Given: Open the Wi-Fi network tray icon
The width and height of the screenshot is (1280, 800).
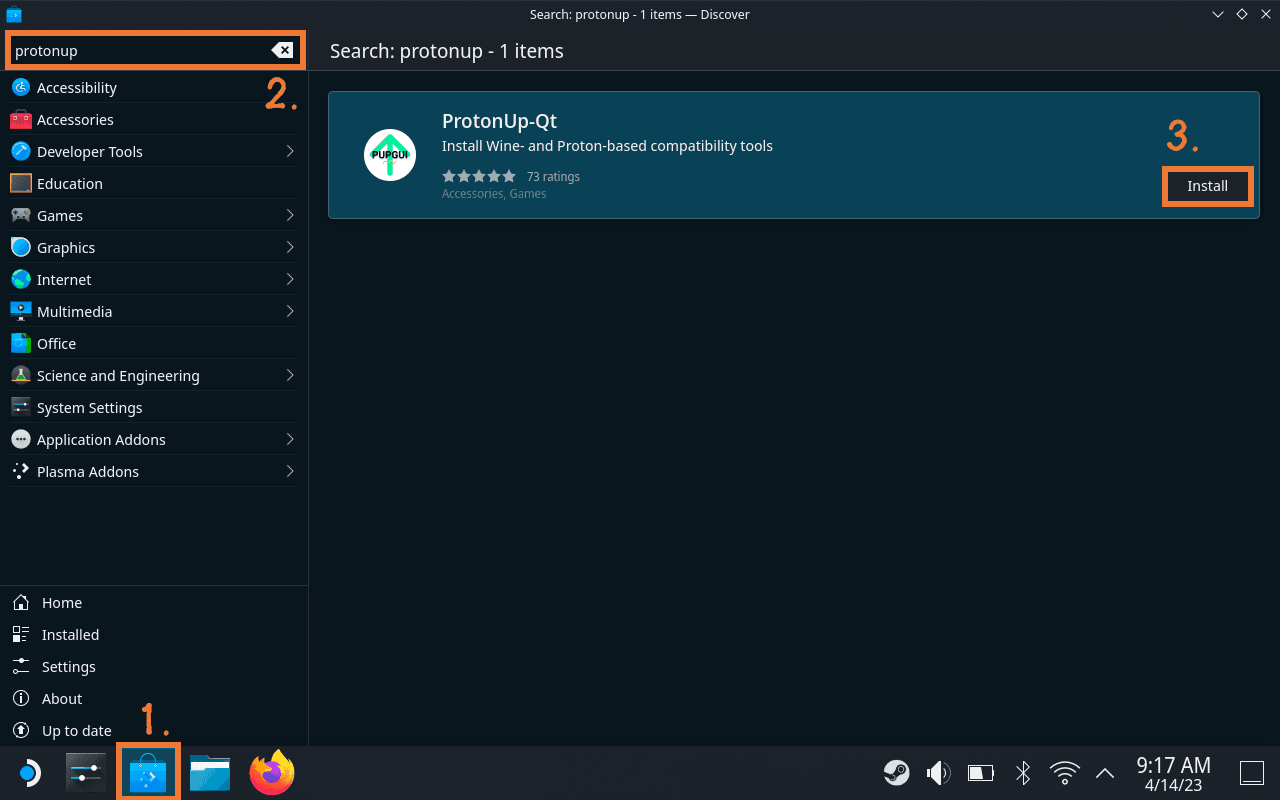Looking at the screenshot, I should coord(1065,773).
